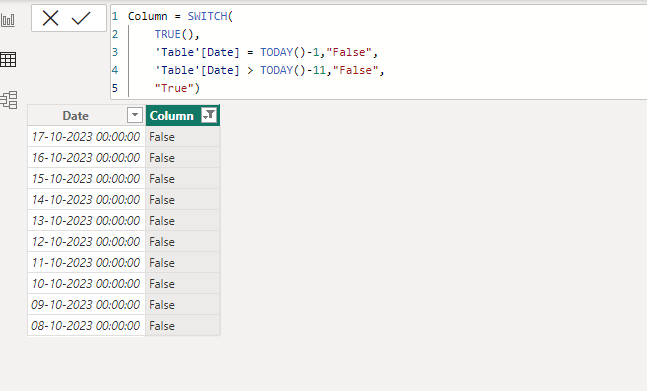This screenshot has width=647, height=391.
Task: Click False cell in 09-10-2023 row
Action: [x=183, y=305]
